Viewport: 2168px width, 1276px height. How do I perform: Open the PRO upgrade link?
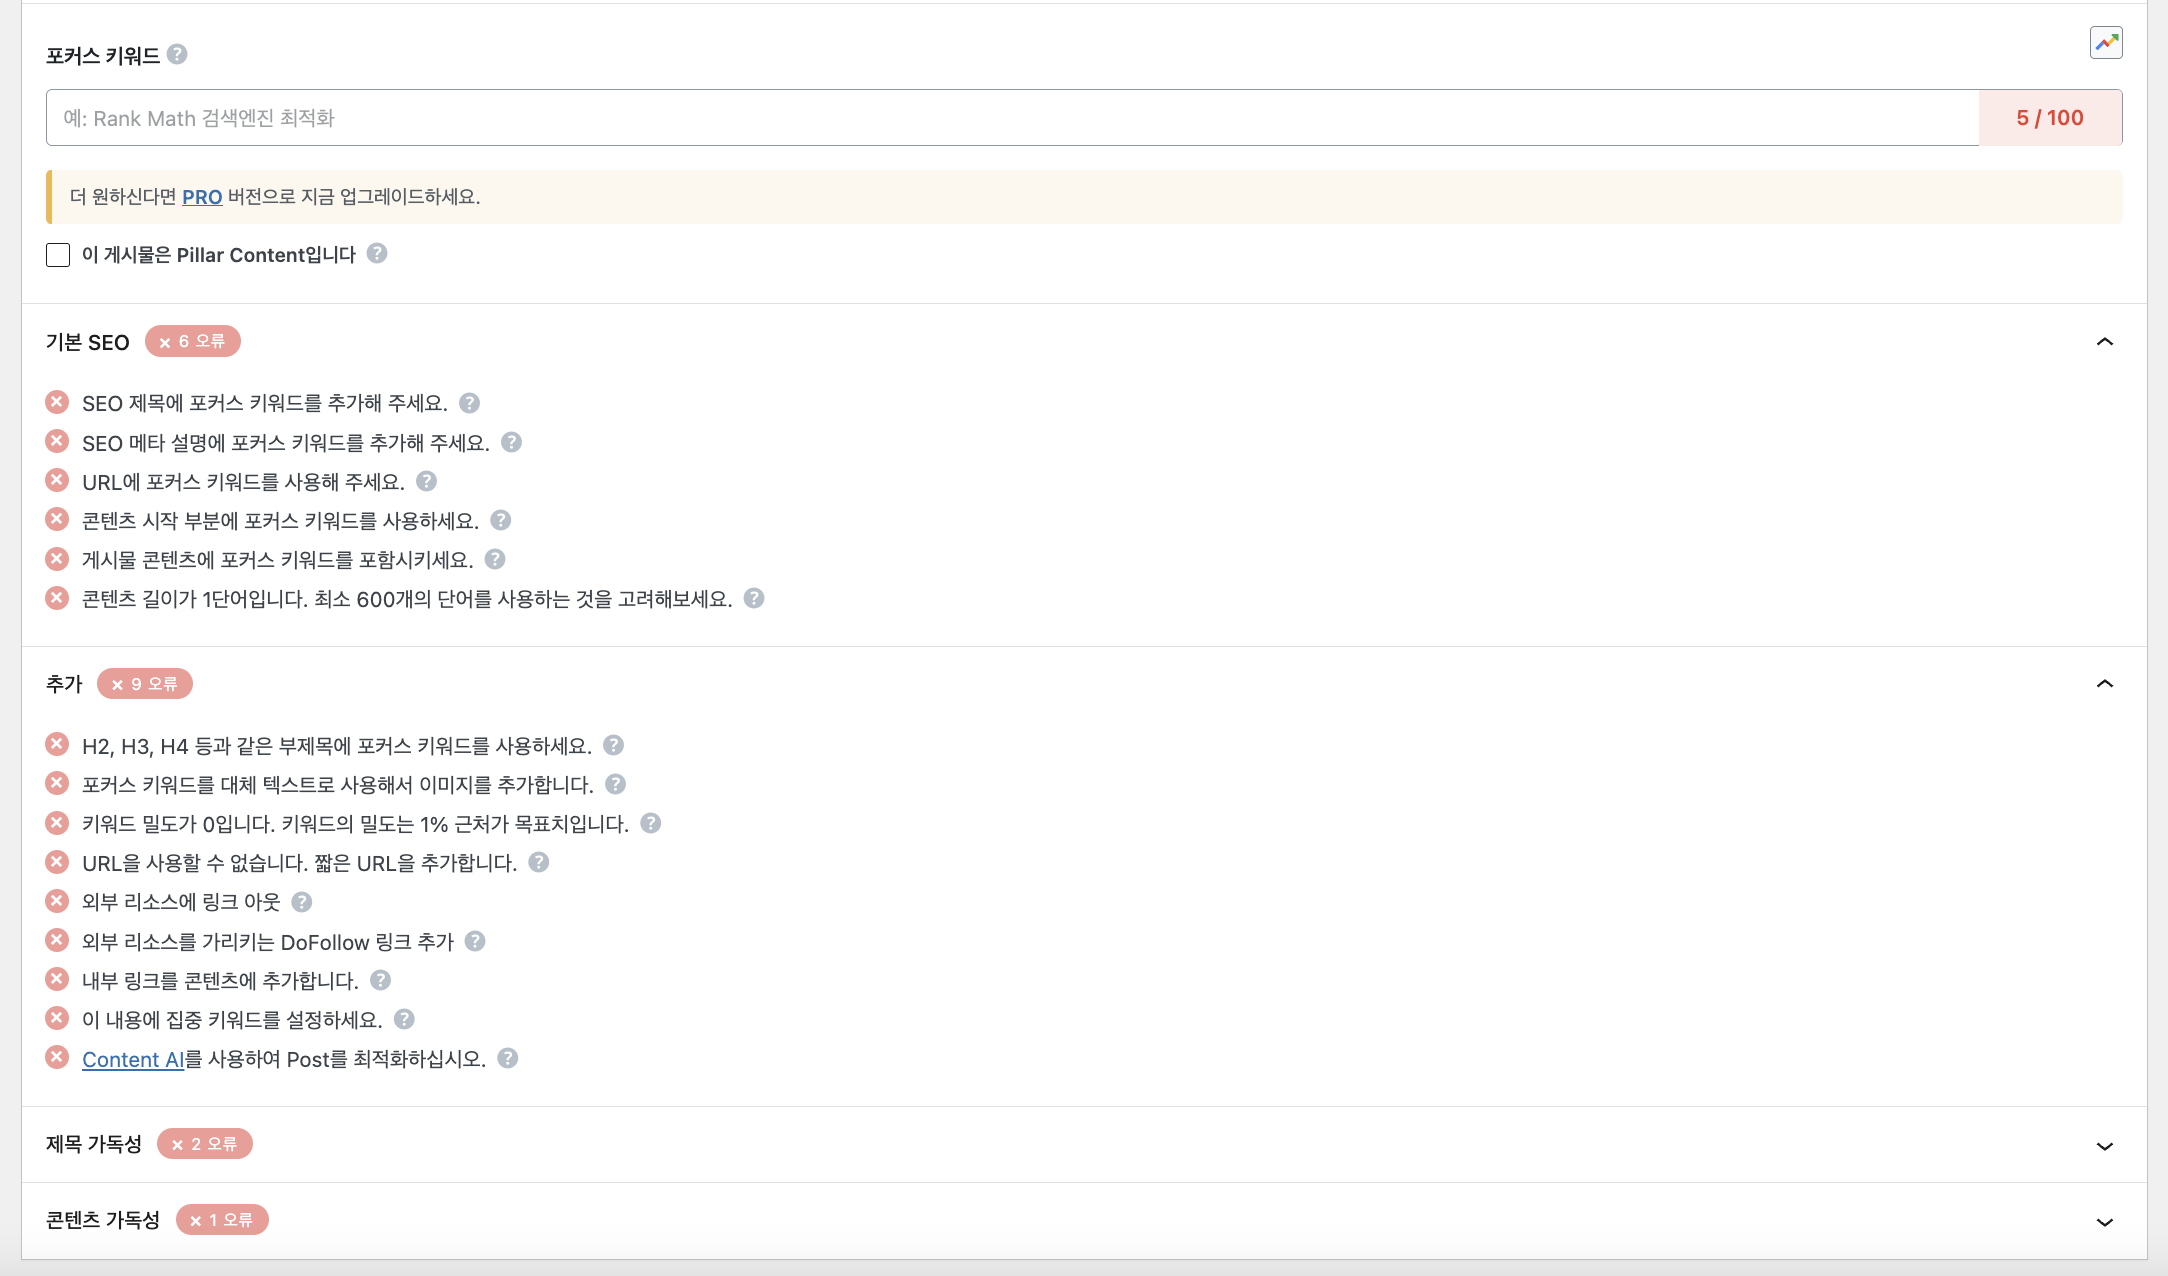click(202, 197)
